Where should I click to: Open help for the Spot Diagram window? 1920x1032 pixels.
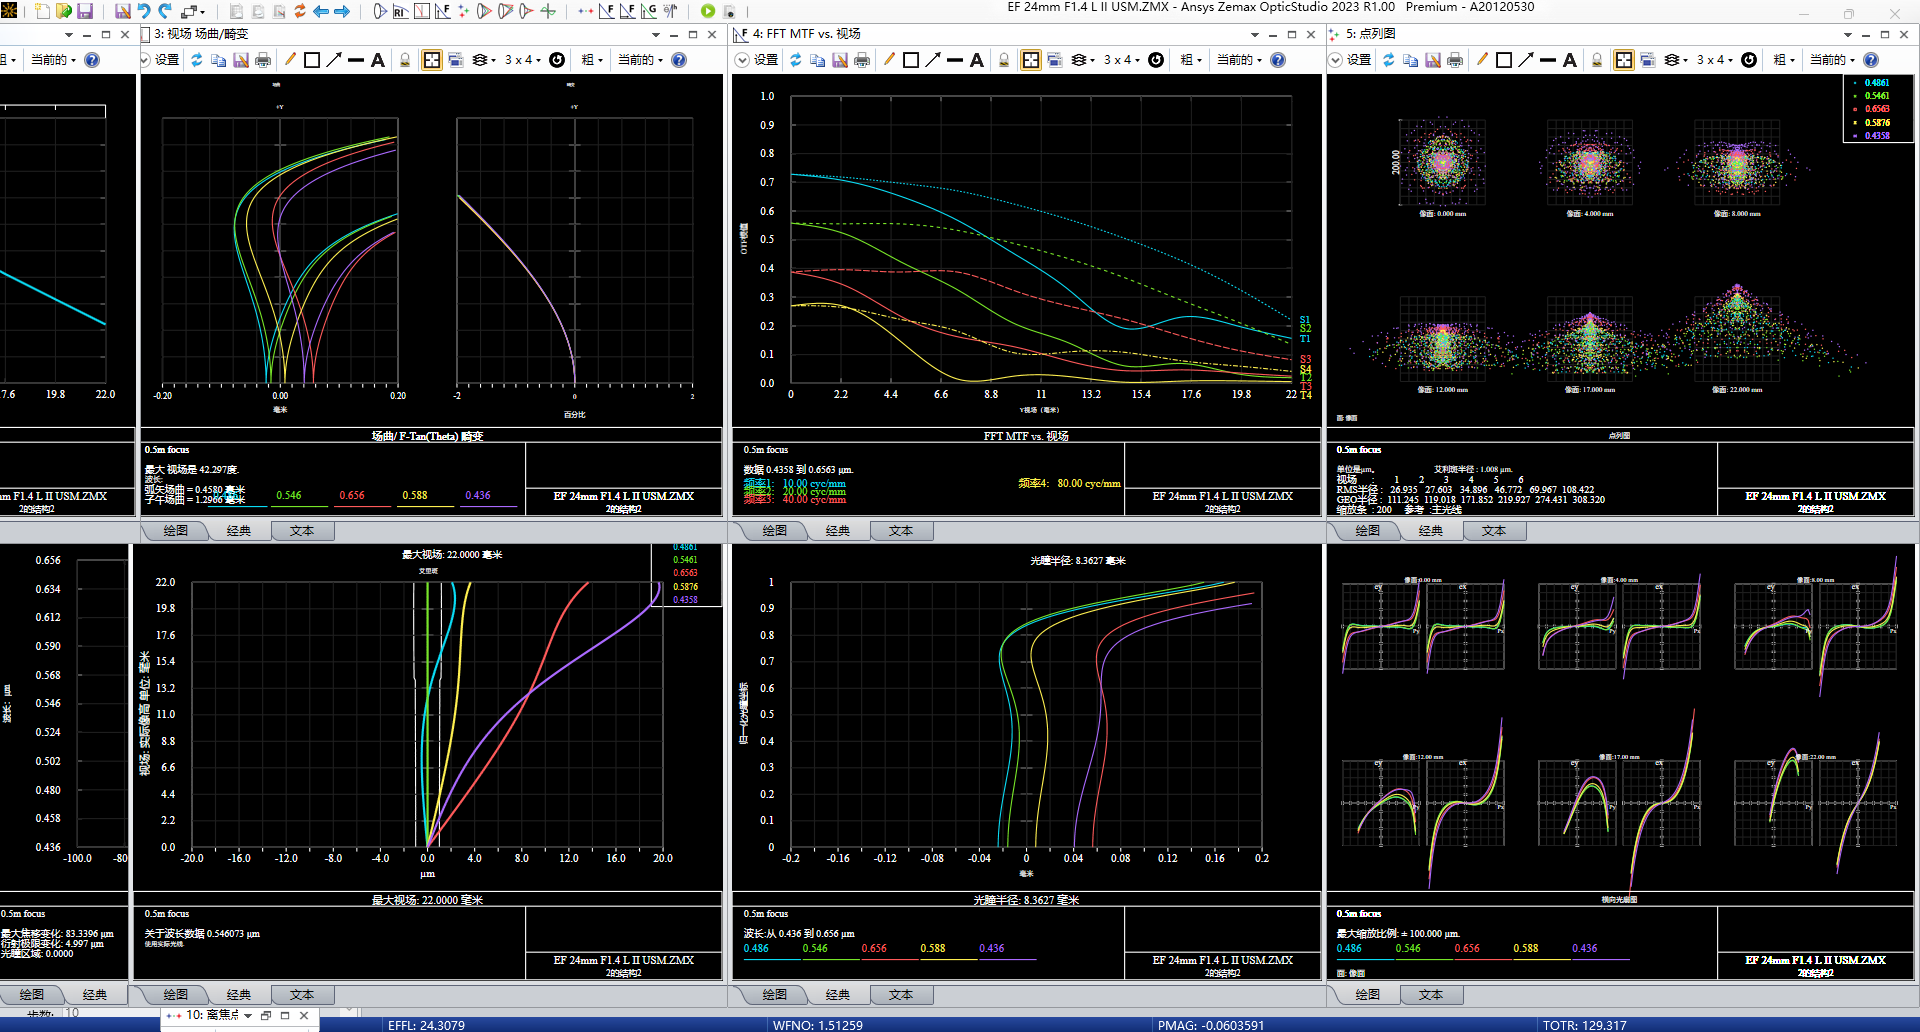pyautogui.click(x=1871, y=60)
